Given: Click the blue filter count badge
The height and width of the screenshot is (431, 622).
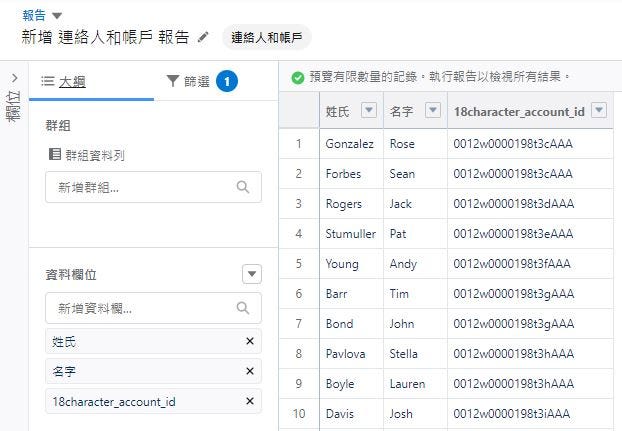Looking at the screenshot, I should click(227, 81).
